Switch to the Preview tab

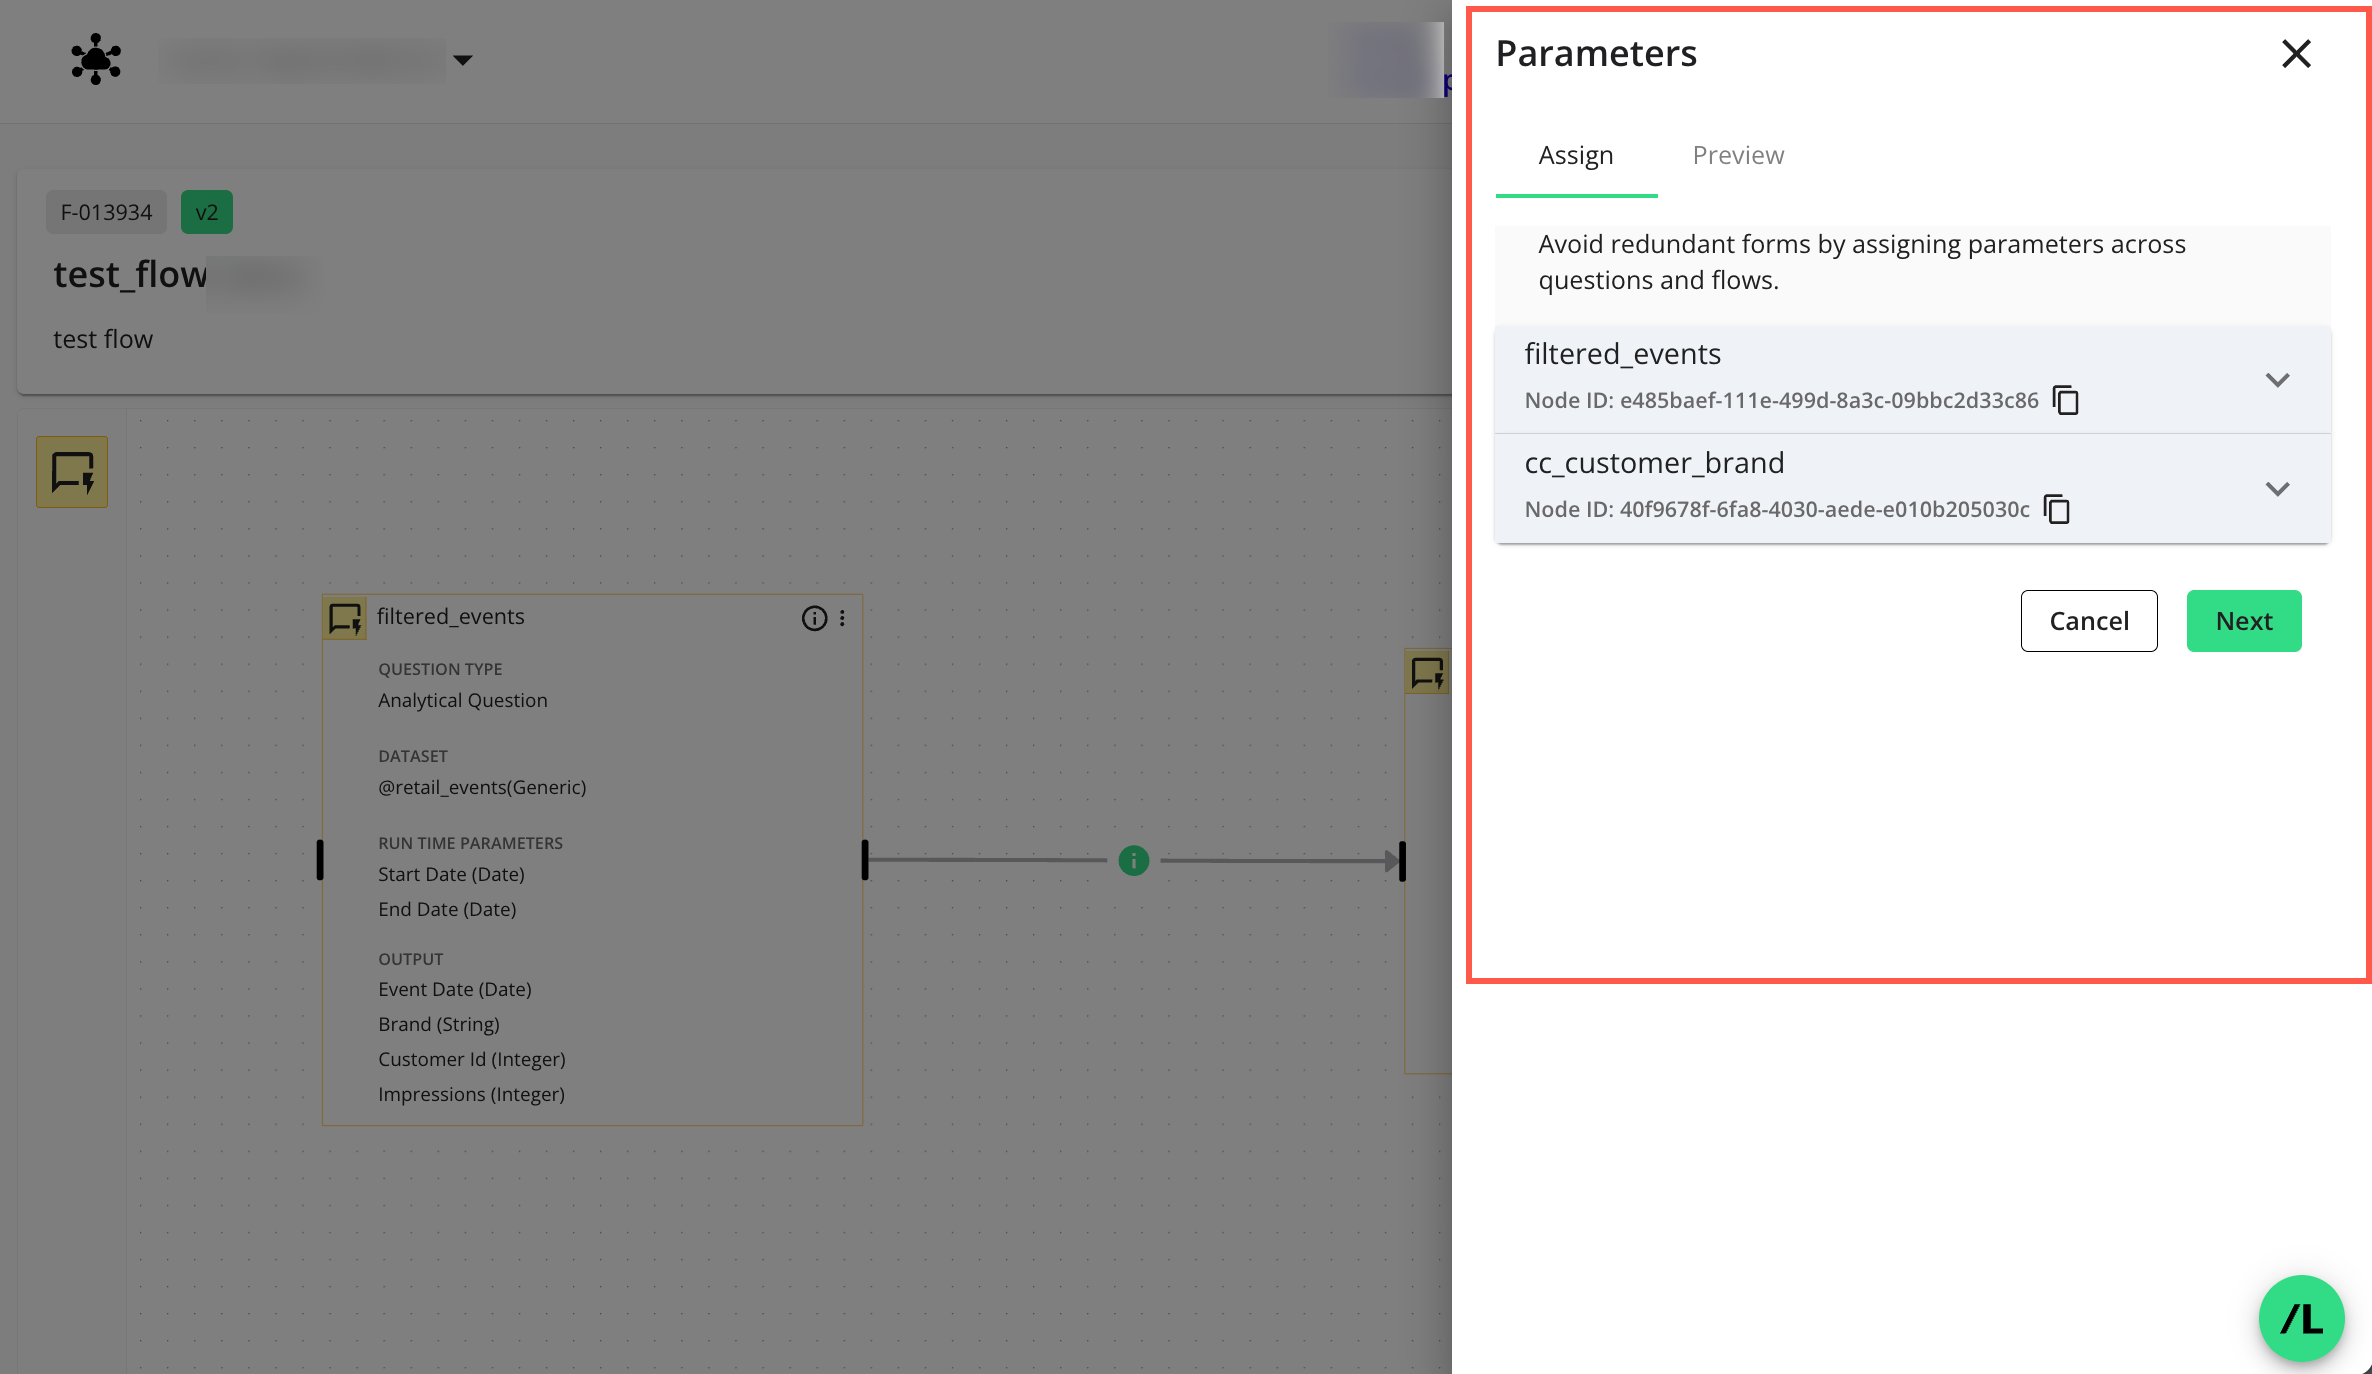[x=1737, y=155]
